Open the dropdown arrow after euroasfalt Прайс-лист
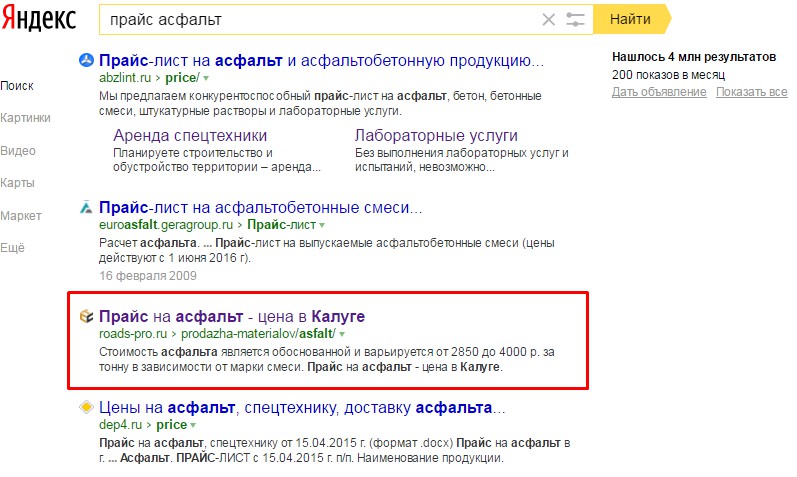 click(322, 225)
